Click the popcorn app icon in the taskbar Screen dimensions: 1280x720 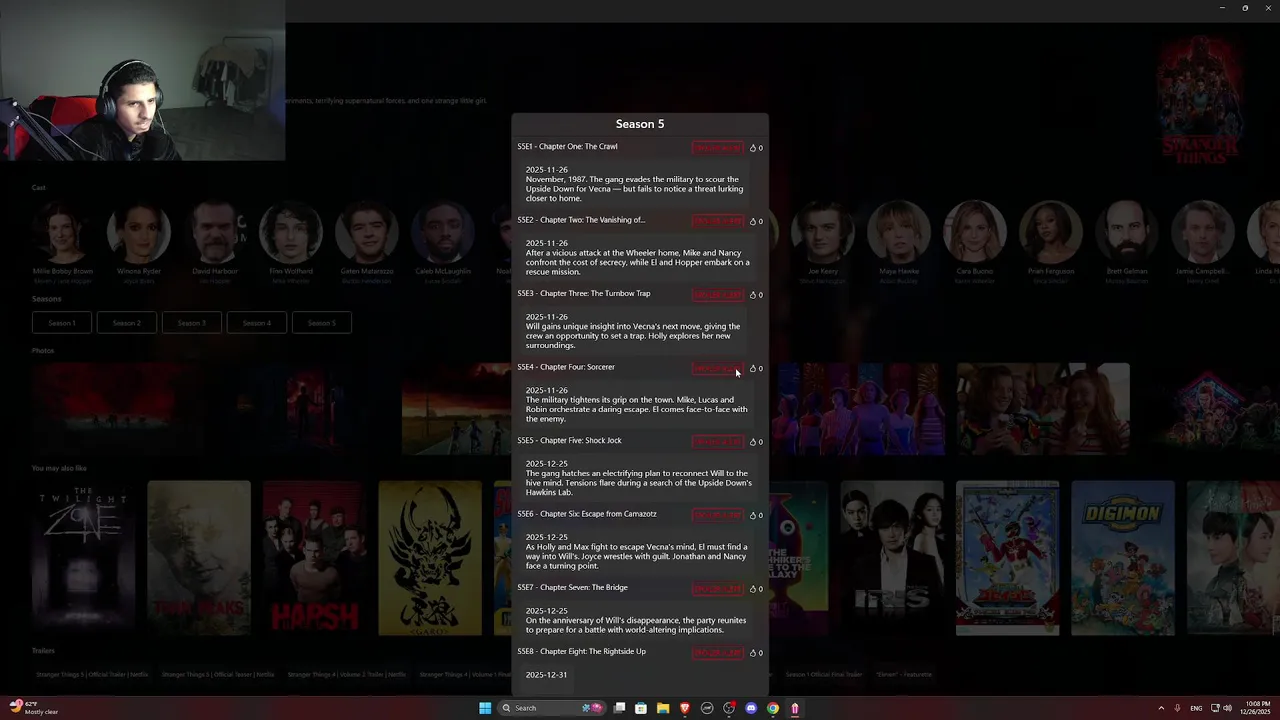[795, 708]
